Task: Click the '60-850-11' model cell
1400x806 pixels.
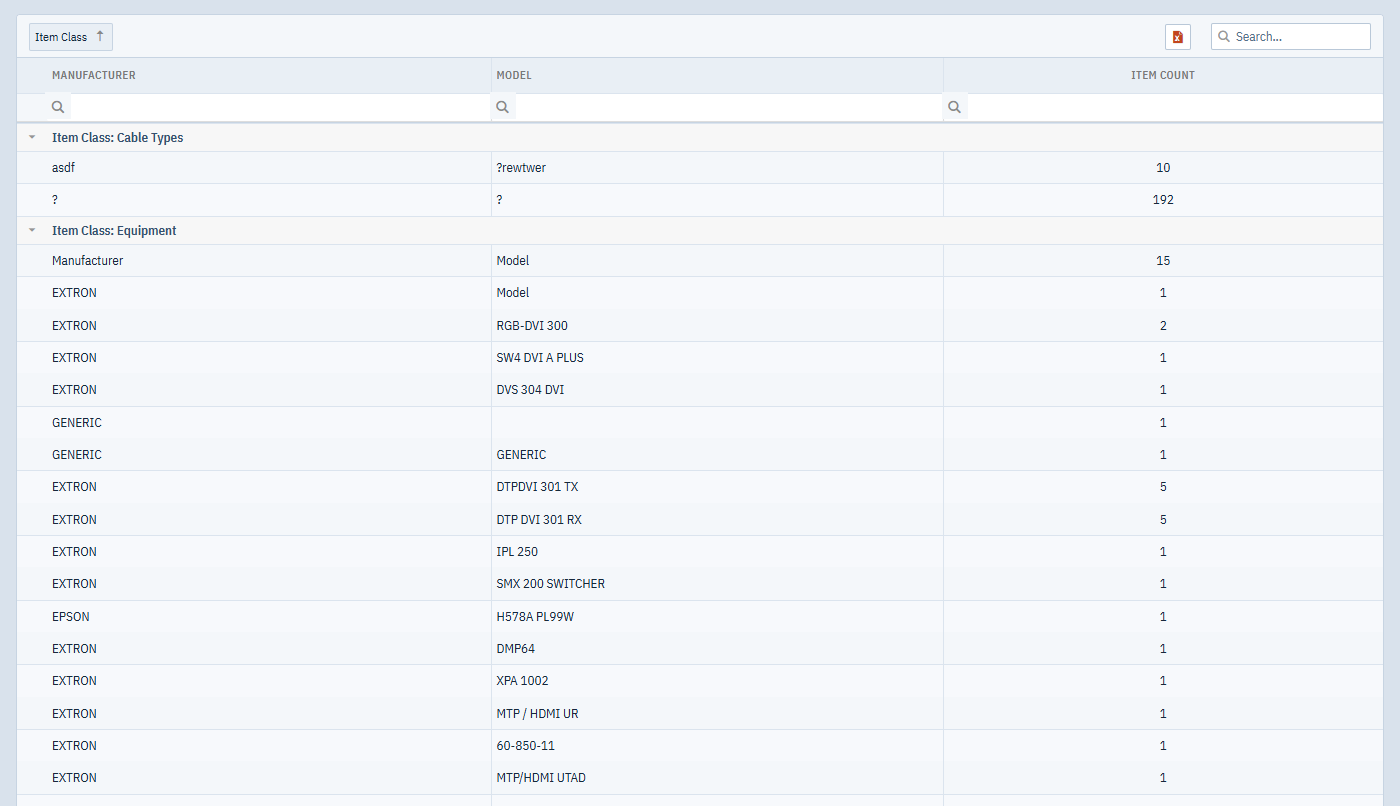Action: point(717,746)
